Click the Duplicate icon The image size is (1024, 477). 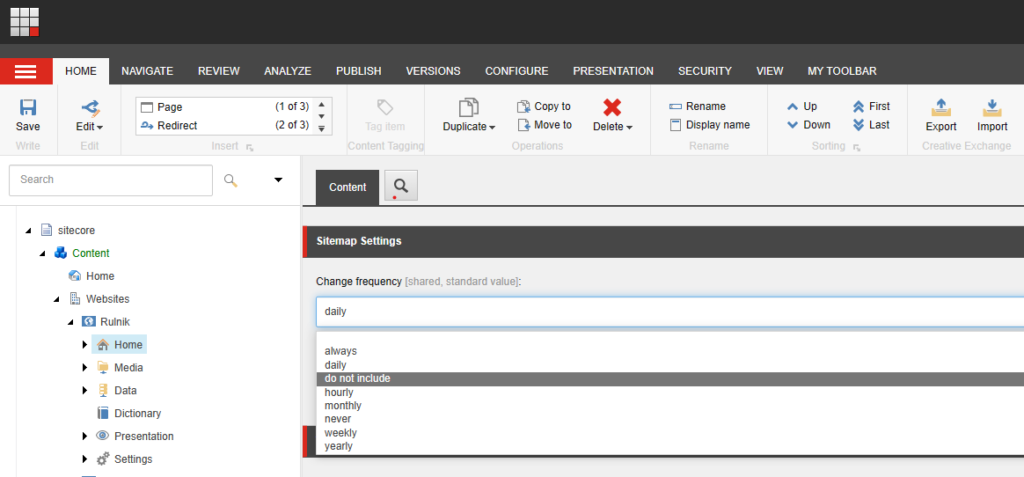[x=468, y=108]
